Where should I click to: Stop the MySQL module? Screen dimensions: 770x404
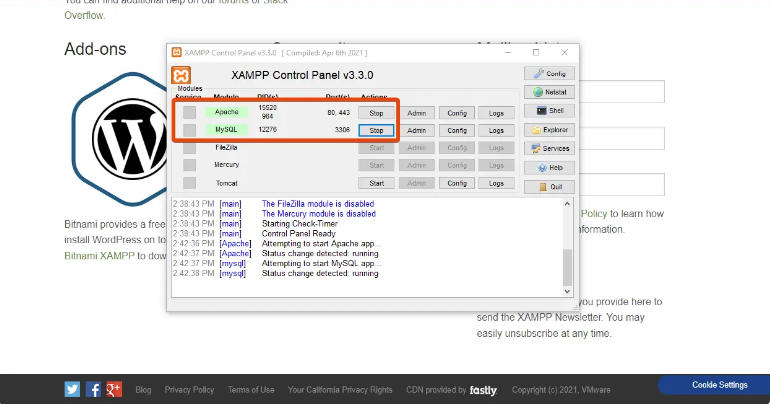(376, 130)
